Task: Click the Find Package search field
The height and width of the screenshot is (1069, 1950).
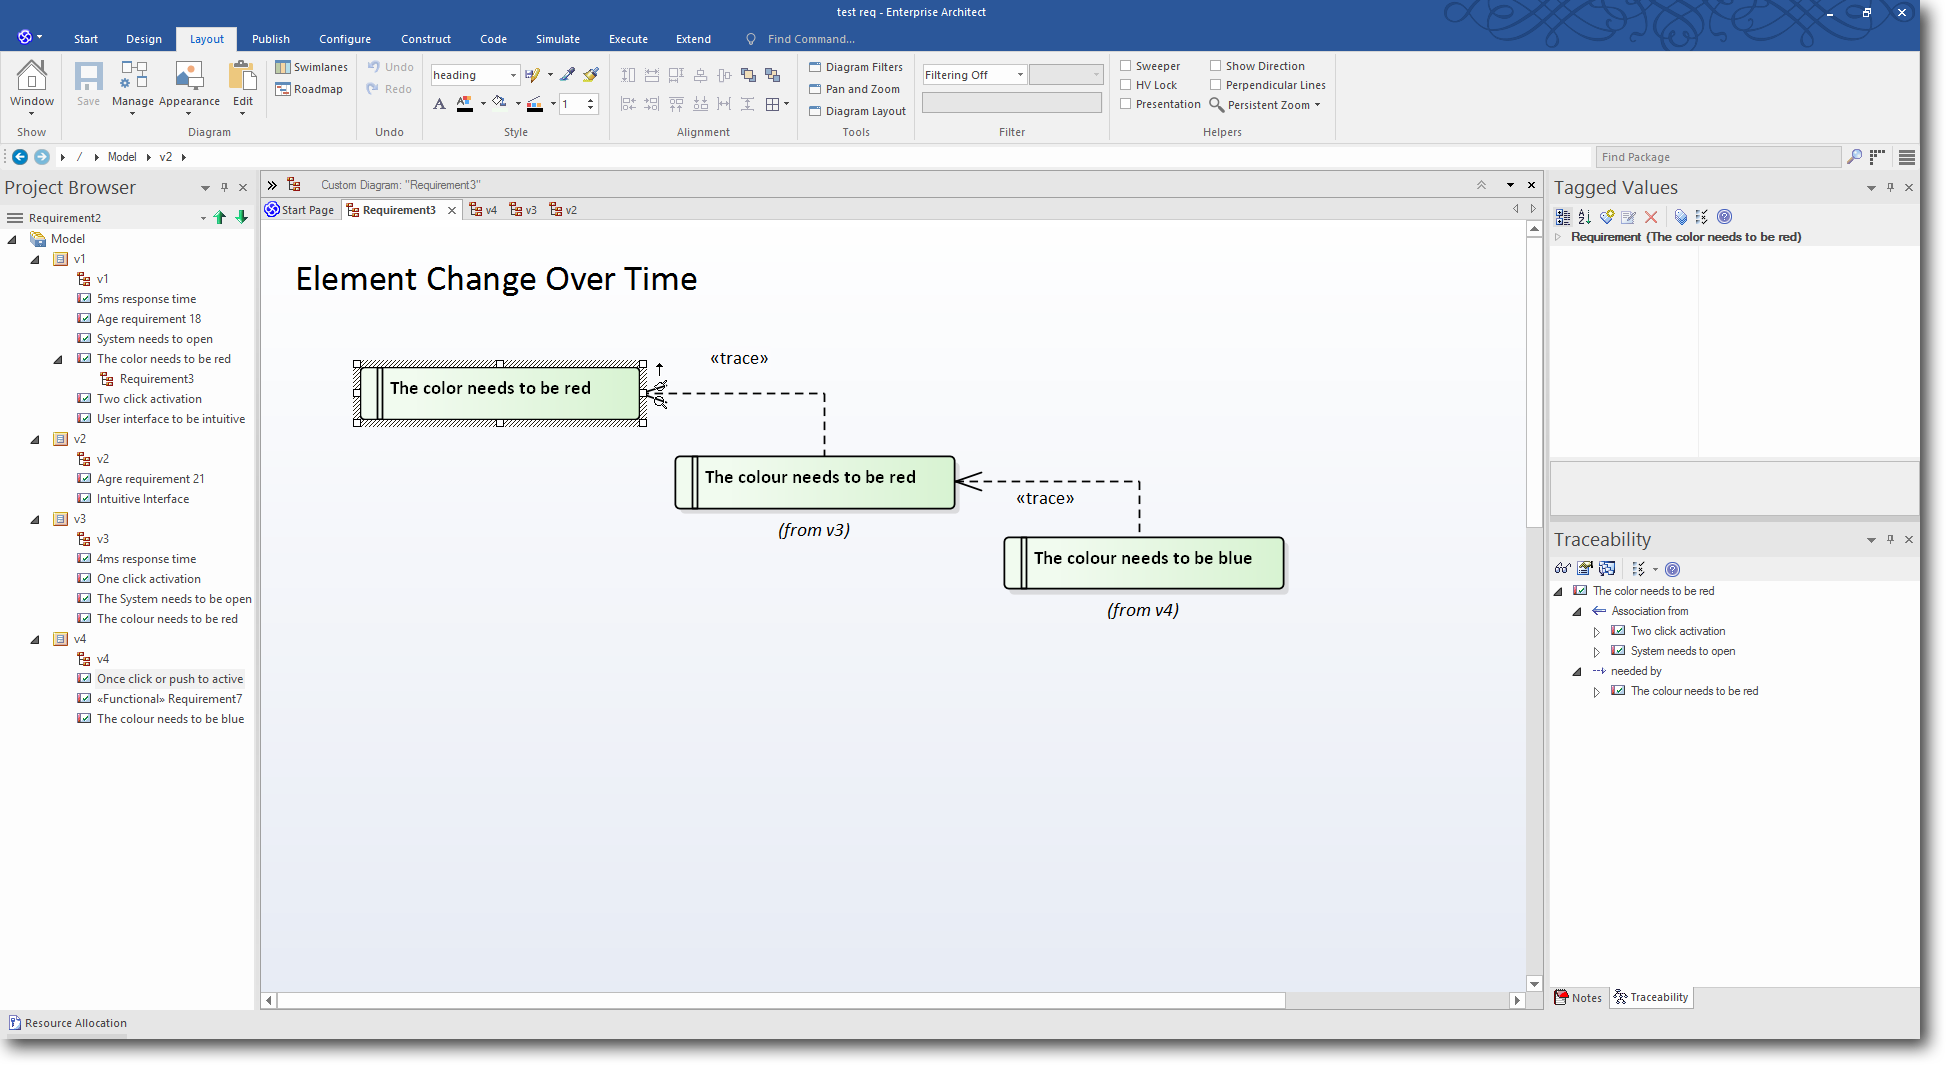Action: [x=1716, y=157]
